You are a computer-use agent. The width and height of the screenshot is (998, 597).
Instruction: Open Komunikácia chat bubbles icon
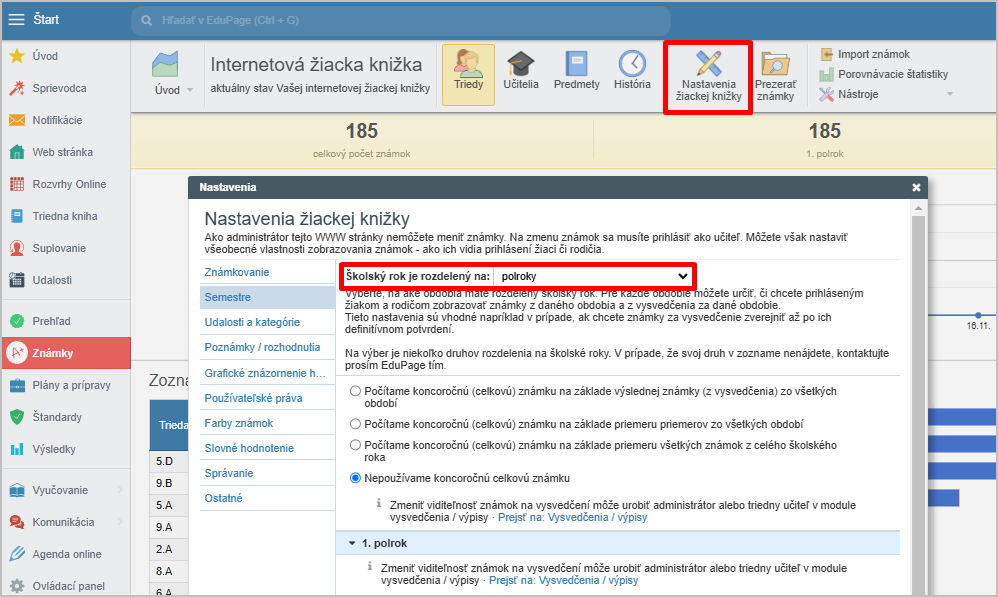(x=17, y=522)
